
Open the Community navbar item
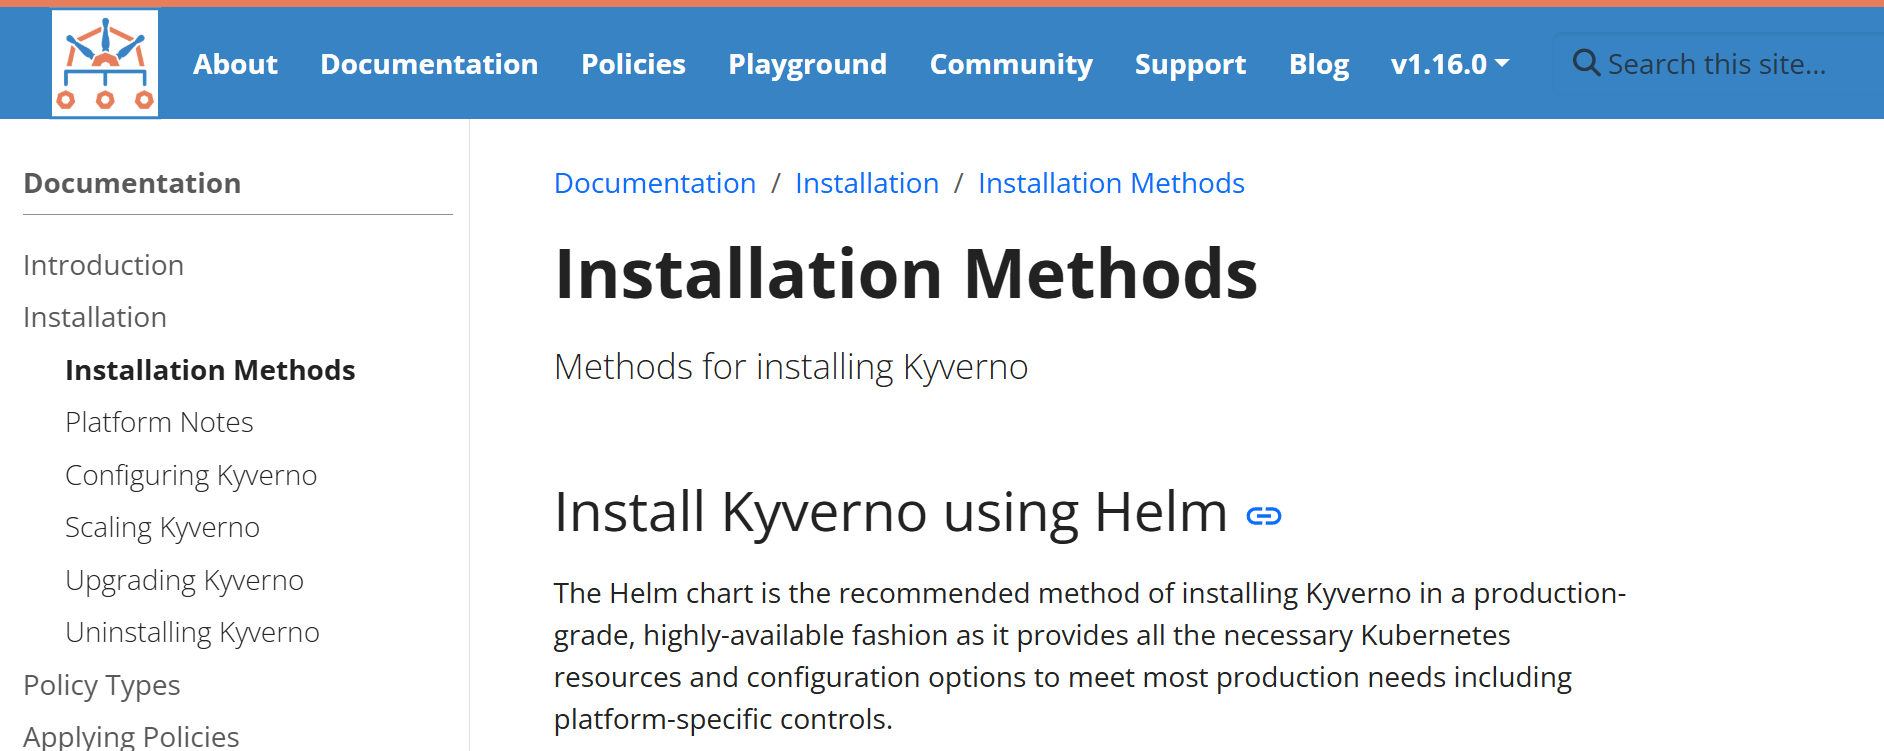tap(1011, 64)
